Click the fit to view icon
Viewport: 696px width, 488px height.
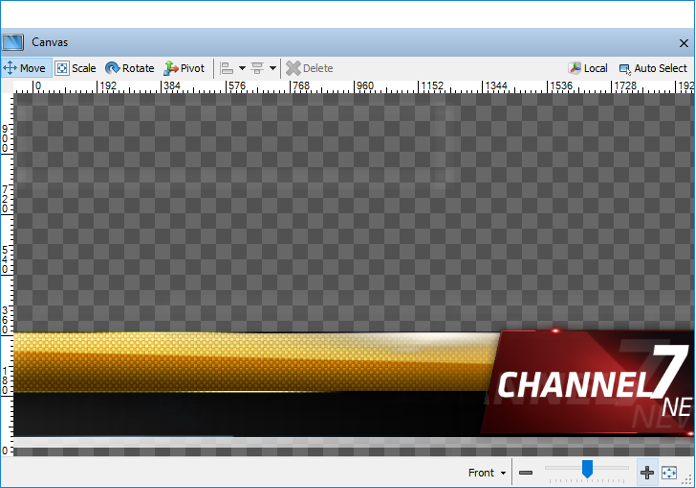click(669, 473)
